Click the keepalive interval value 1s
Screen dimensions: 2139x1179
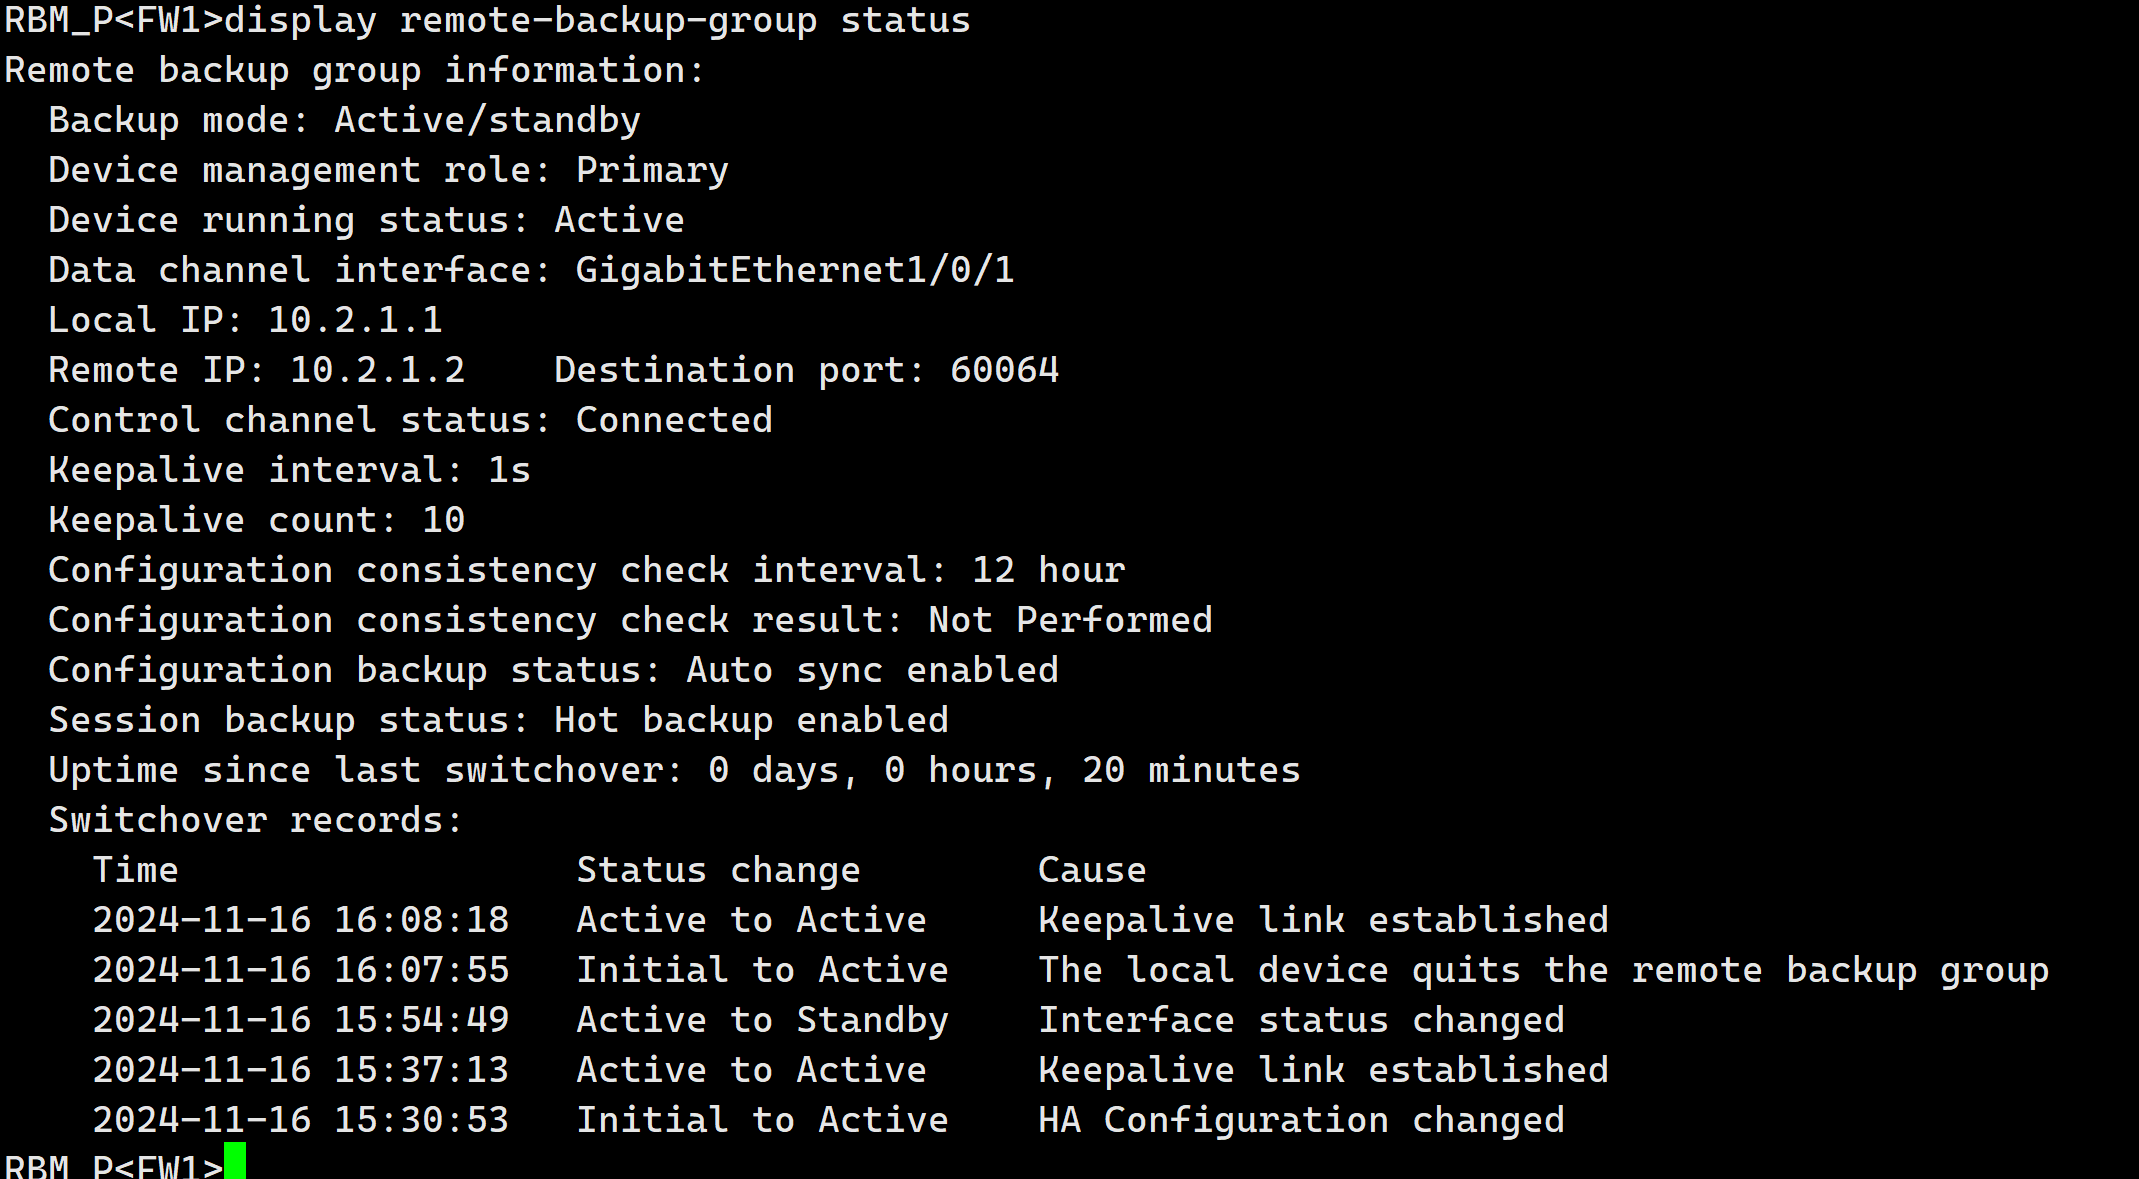click(509, 471)
